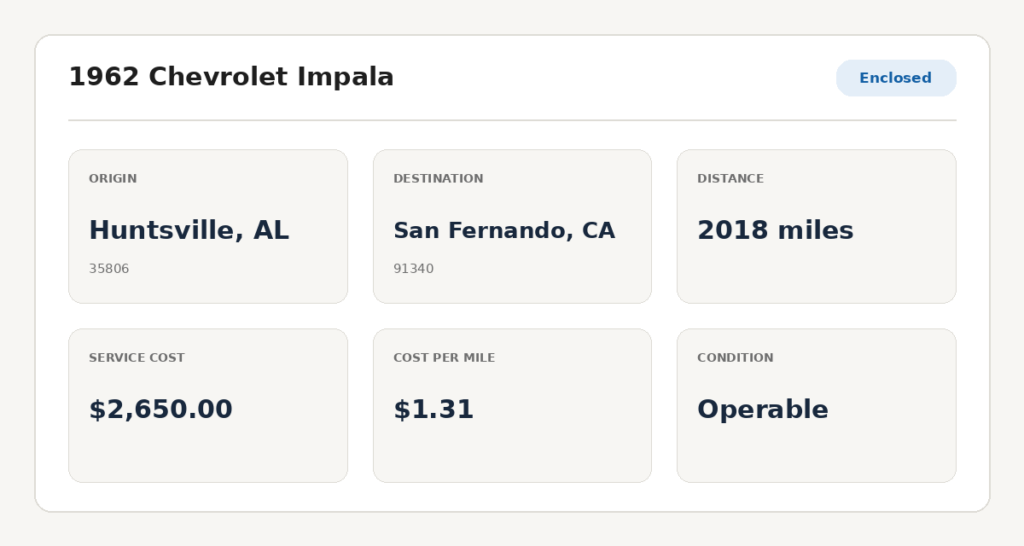
Task: Click Huntsville, AL origin city
Action: coord(189,230)
